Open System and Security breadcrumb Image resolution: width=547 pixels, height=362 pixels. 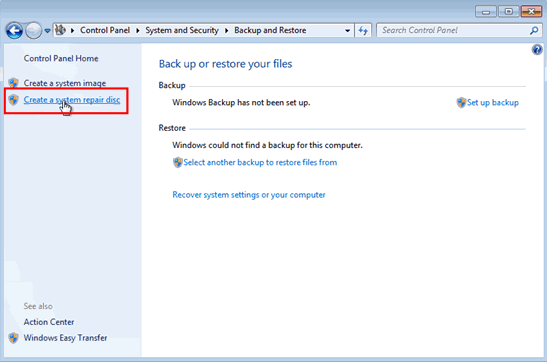pyautogui.click(x=182, y=30)
